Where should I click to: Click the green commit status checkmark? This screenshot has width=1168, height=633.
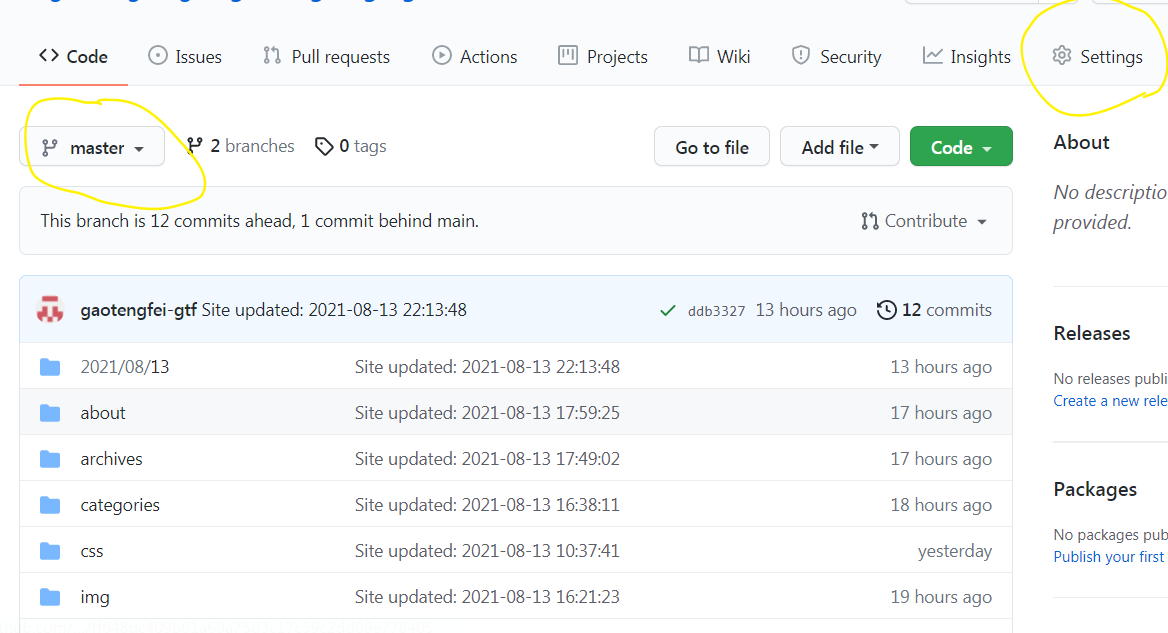pyautogui.click(x=667, y=311)
